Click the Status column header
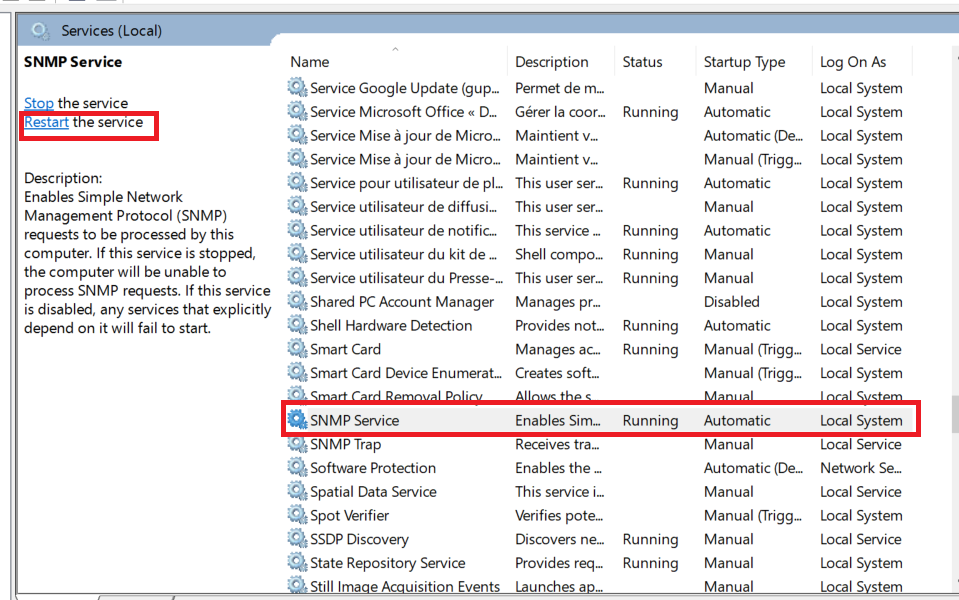Screen dimensions: 959x600 click(642, 62)
